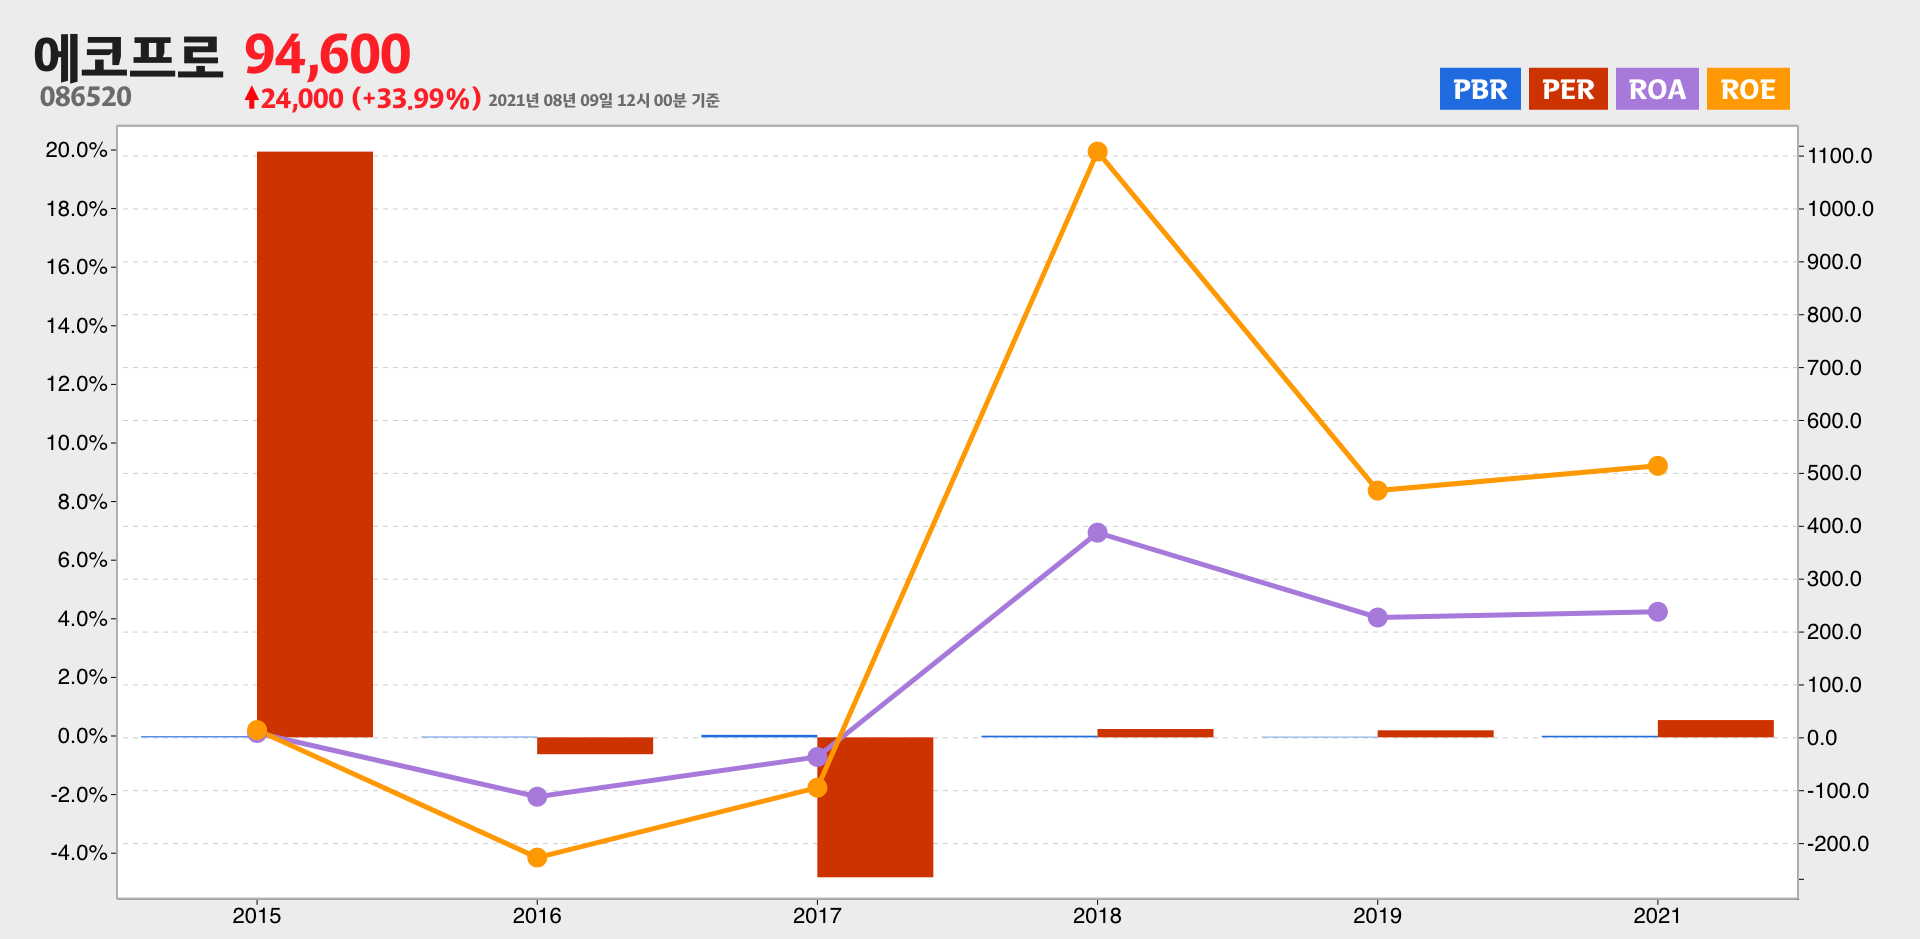Click the 2021 PER bar

coord(1716,729)
